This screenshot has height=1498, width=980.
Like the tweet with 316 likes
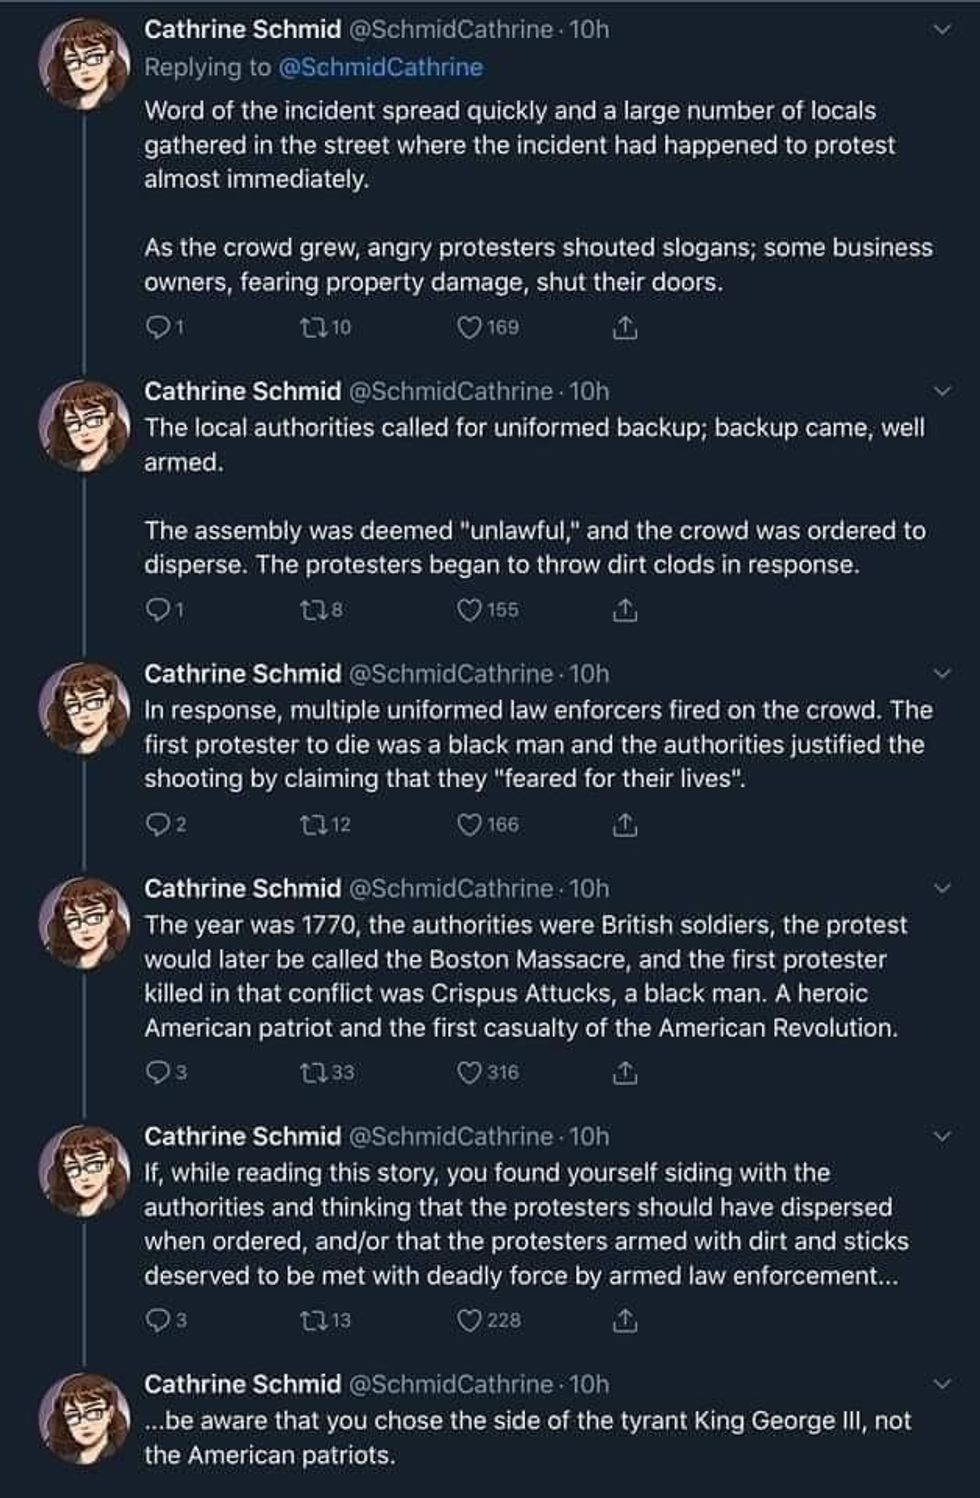tap(470, 1073)
